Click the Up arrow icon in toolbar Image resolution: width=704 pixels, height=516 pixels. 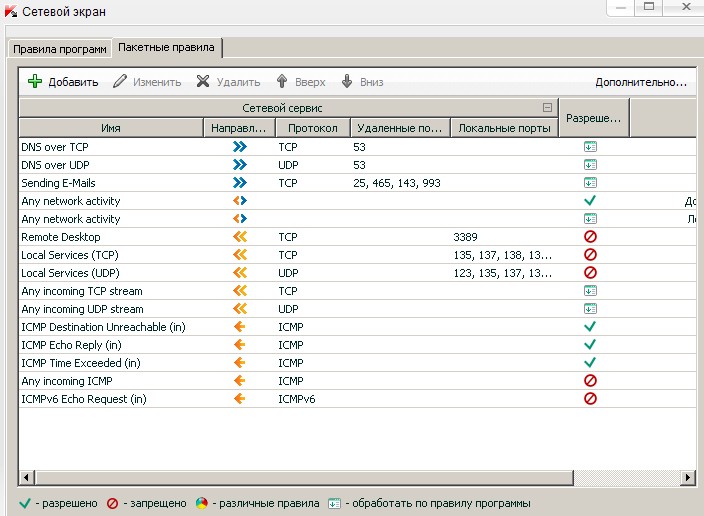coord(282,82)
